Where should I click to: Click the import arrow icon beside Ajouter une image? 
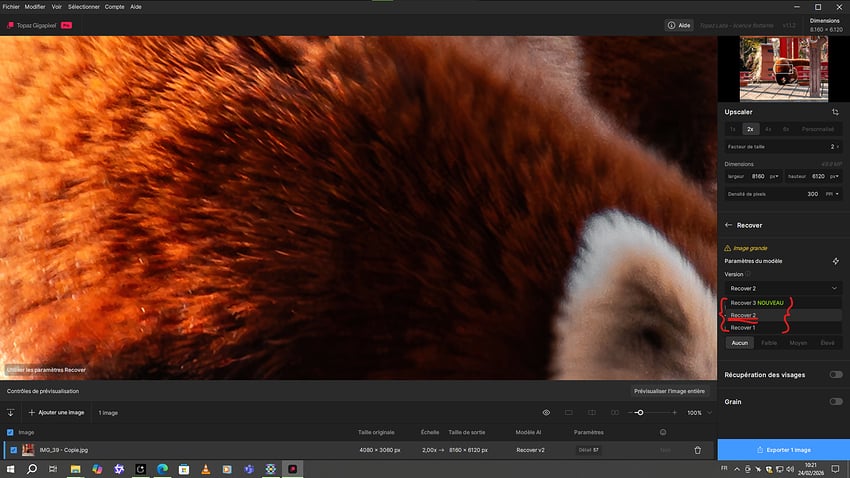pos(11,412)
